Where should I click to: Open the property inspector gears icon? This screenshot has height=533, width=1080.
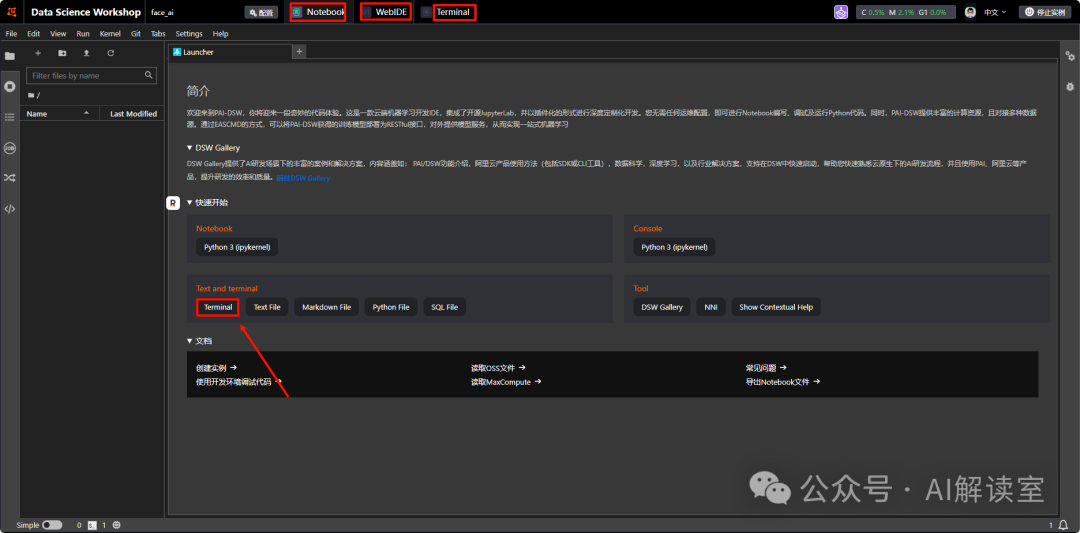point(1070,56)
